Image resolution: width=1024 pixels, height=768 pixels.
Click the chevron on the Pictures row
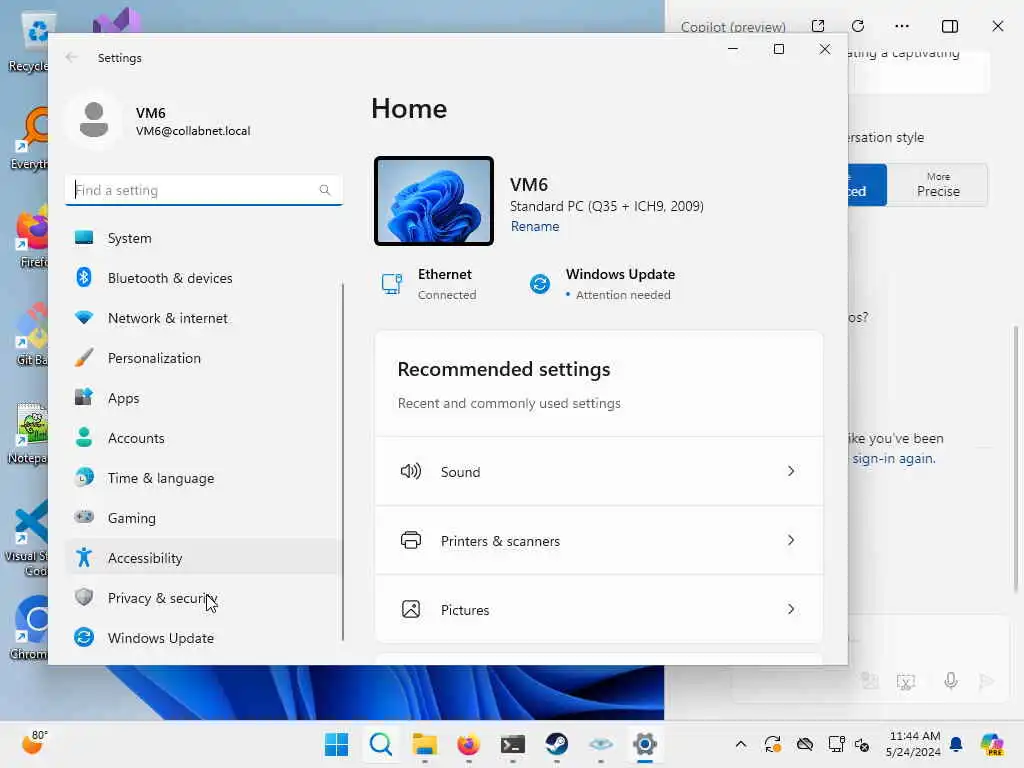coord(791,609)
